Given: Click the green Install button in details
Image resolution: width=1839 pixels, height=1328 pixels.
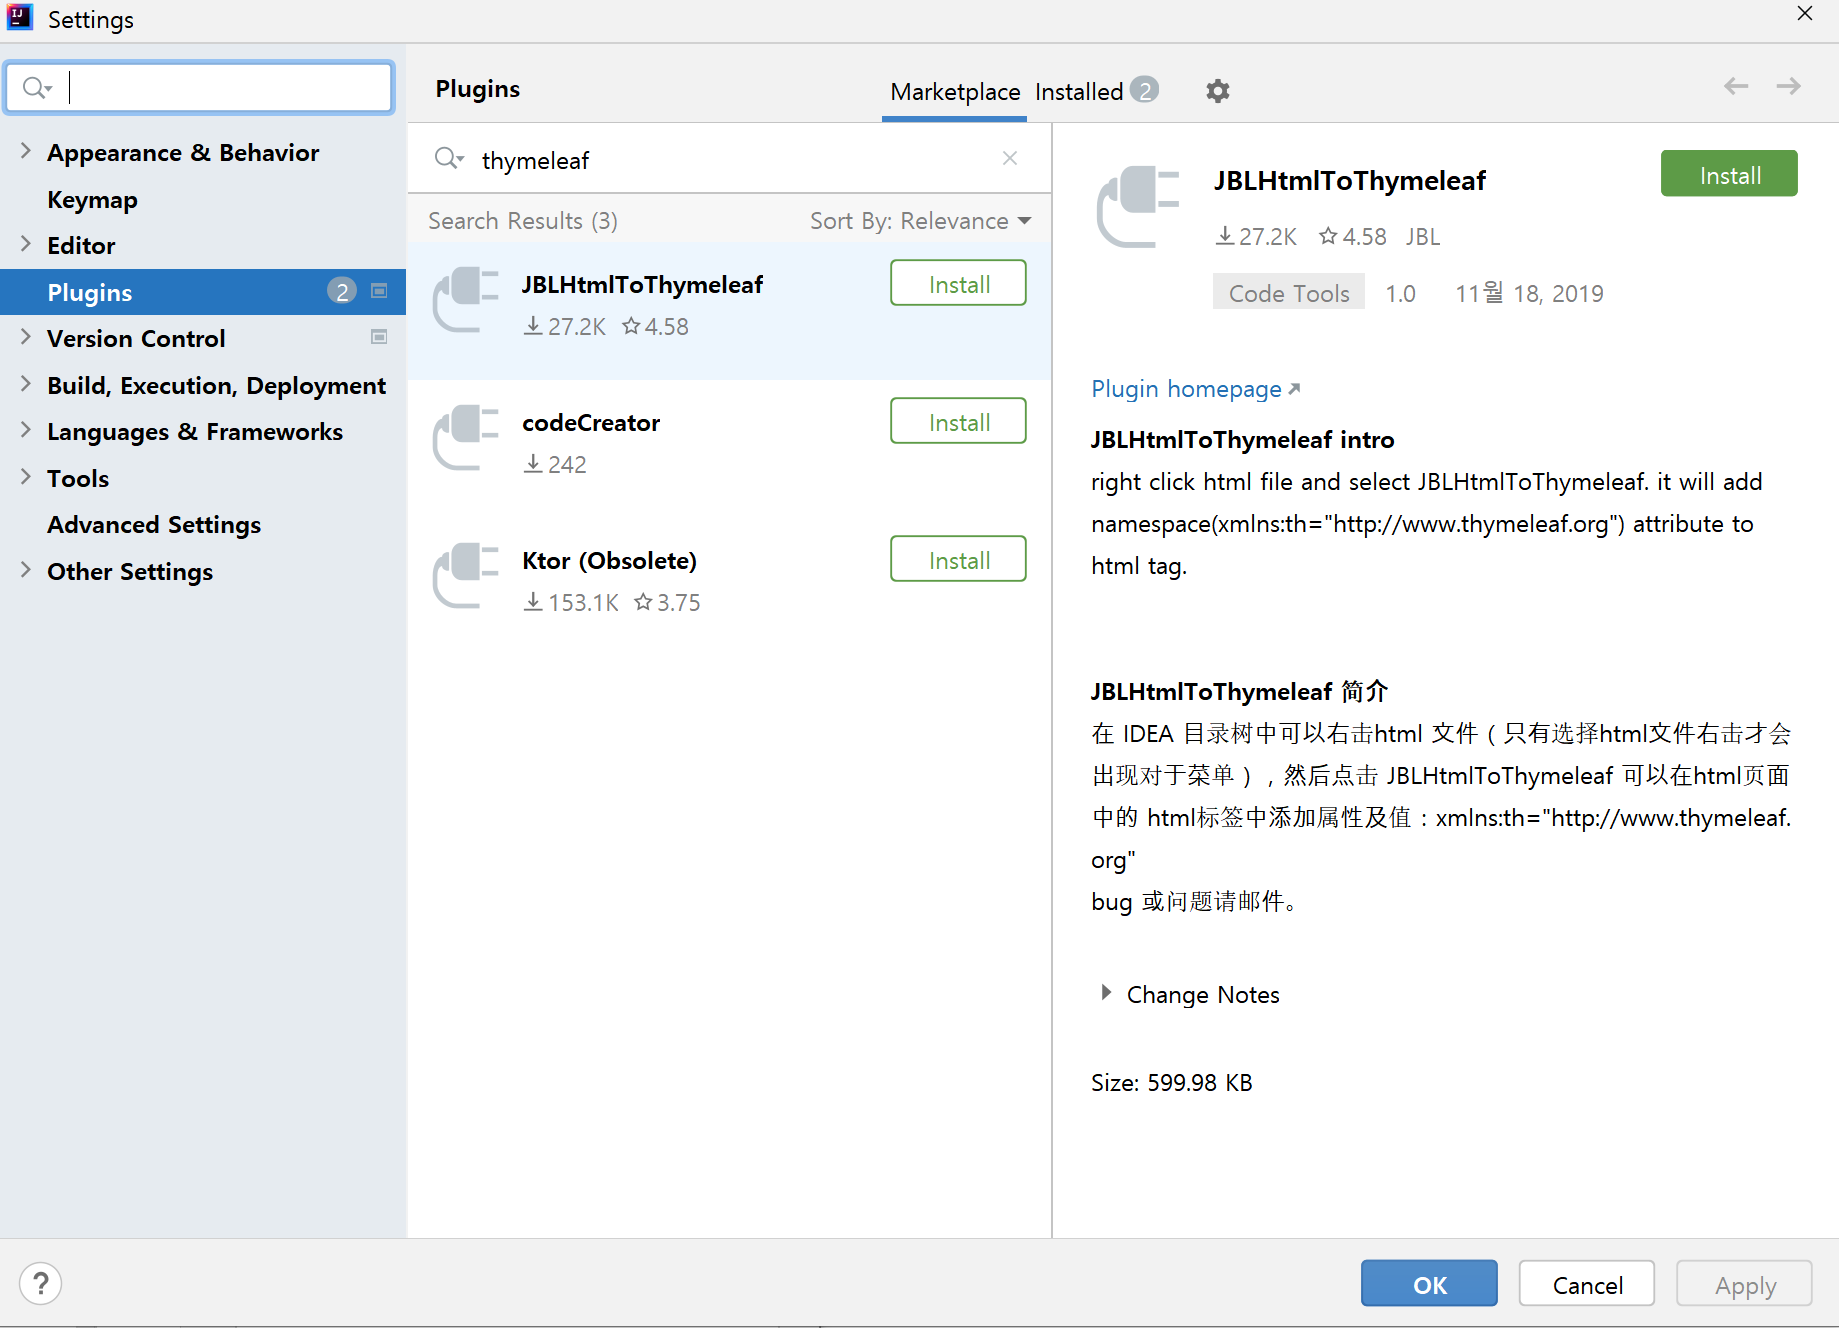Looking at the screenshot, I should click(1729, 174).
